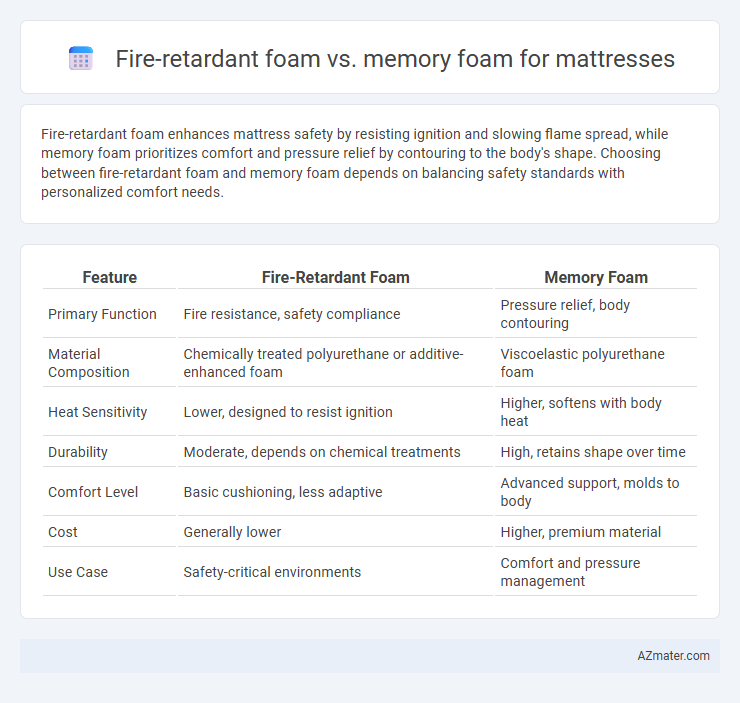
Task: Select the 'Comfort Level' row label
Action: pyautogui.click(x=93, y=492)
